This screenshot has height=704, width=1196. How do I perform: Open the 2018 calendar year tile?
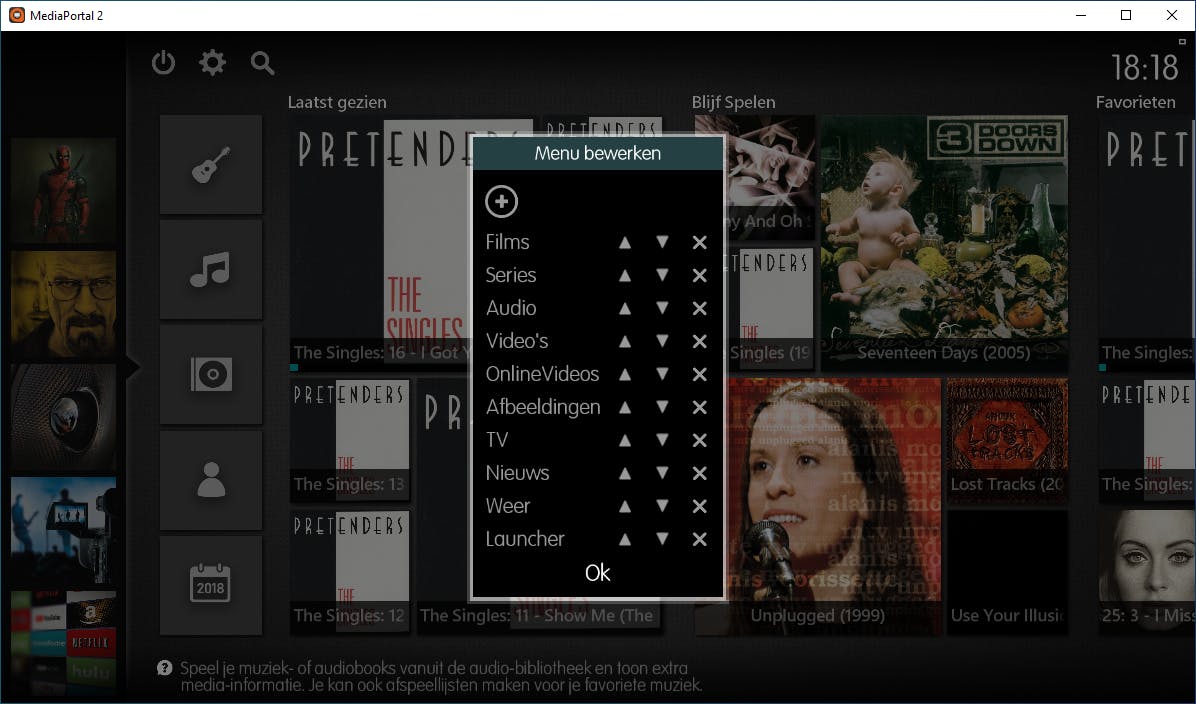tap(211, 585)
